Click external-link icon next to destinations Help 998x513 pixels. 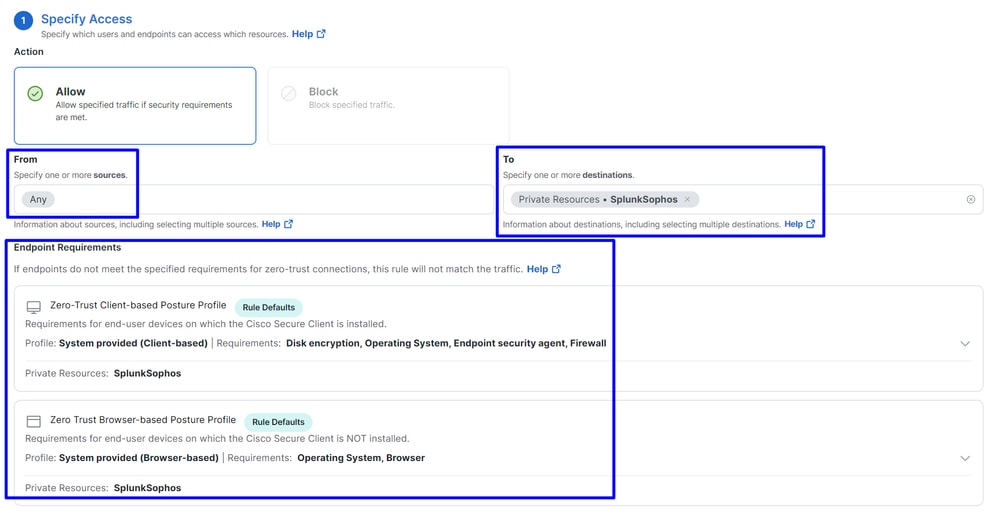click(x=811, y=224)
